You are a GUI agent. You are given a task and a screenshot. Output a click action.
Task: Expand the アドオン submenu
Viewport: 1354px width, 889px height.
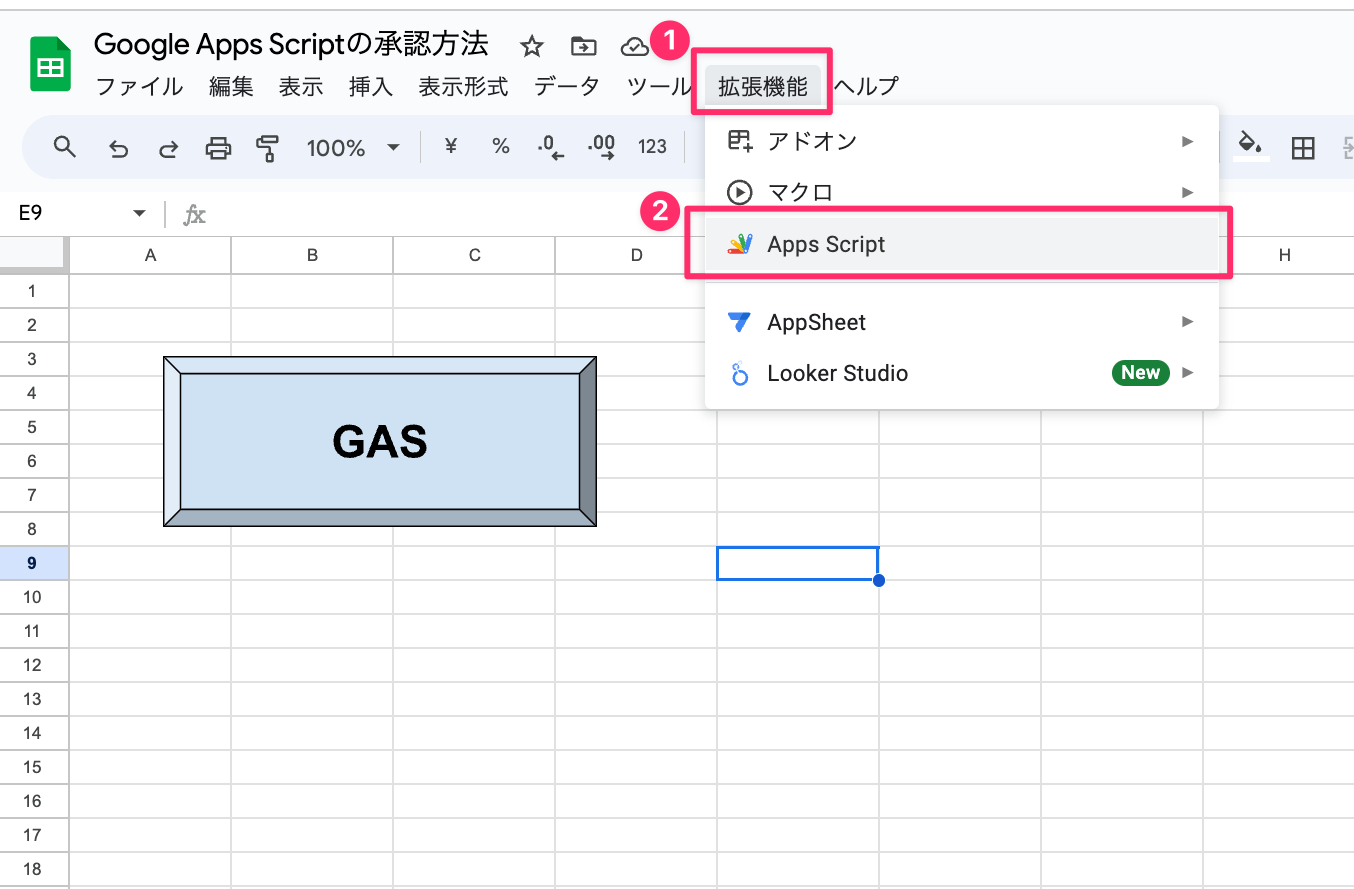962,141
